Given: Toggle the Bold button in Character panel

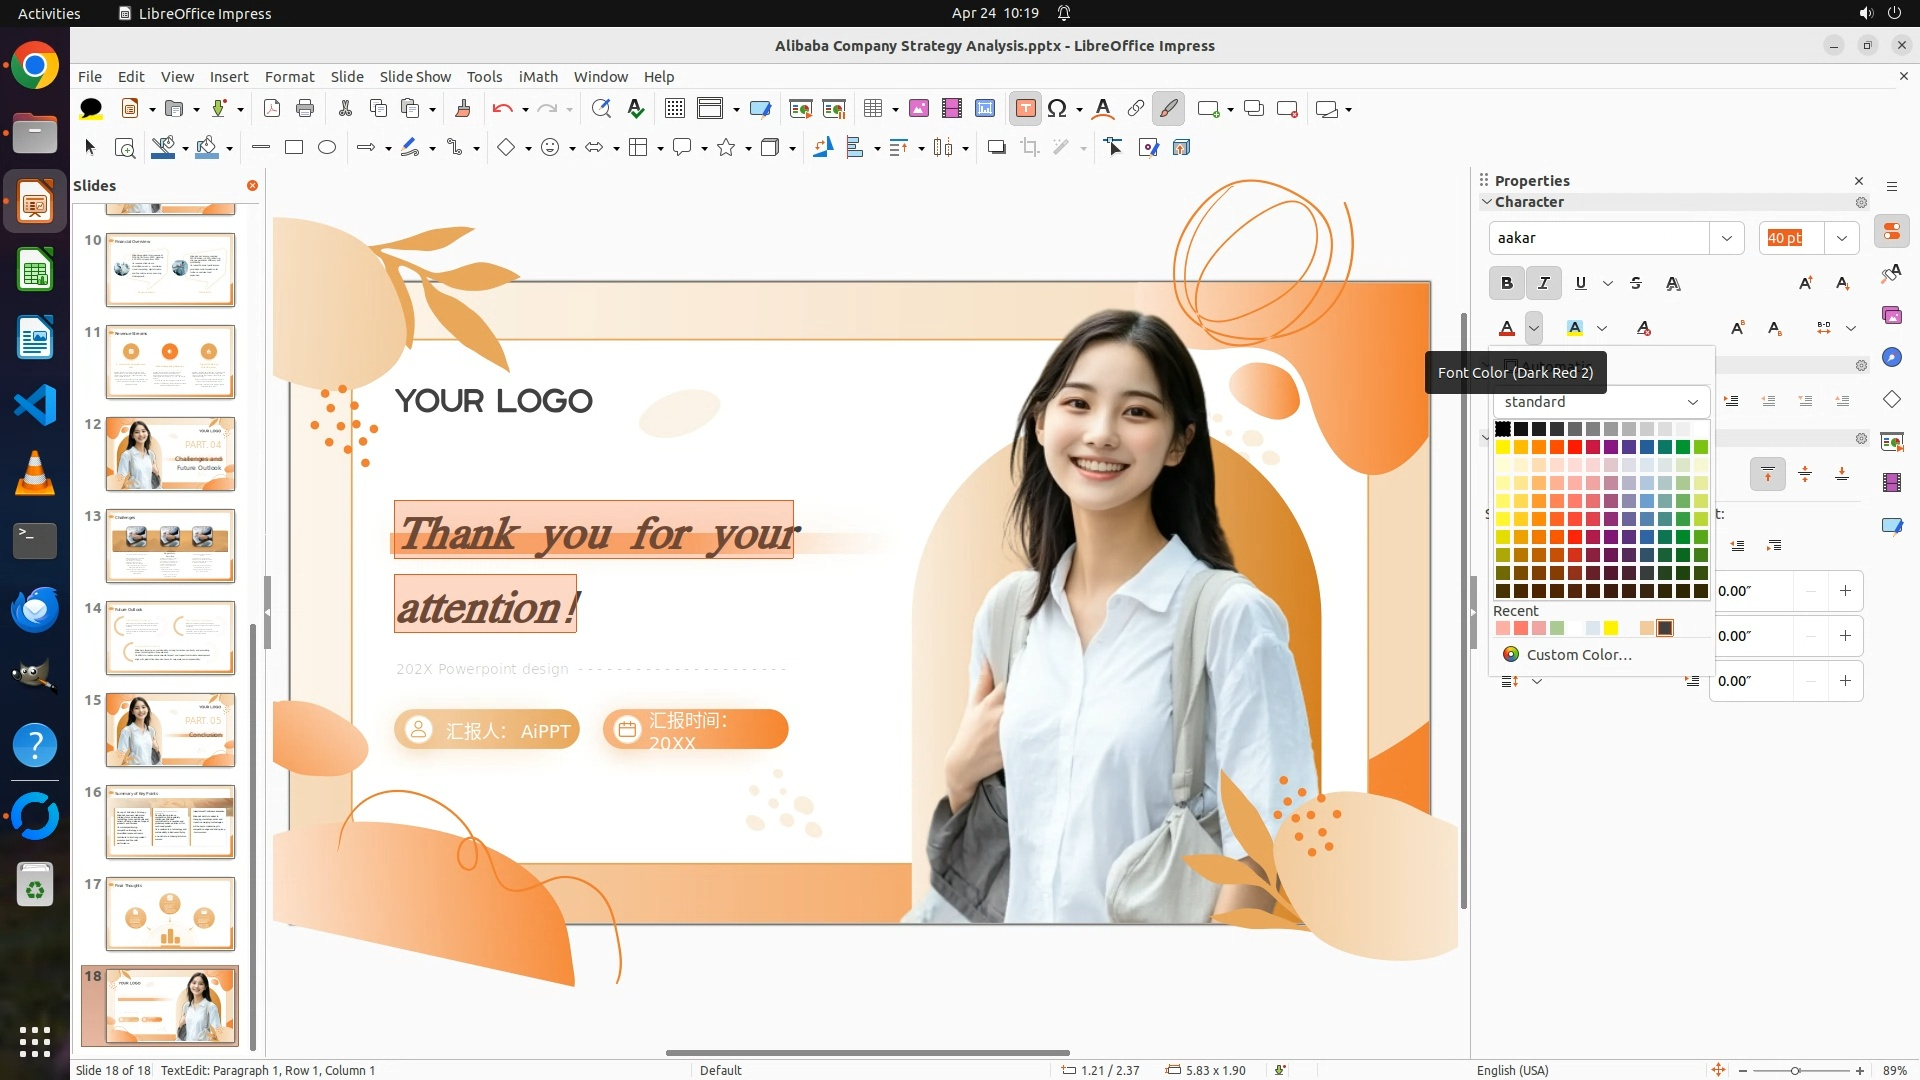Looking at the screenshot, I should 1506,283.
